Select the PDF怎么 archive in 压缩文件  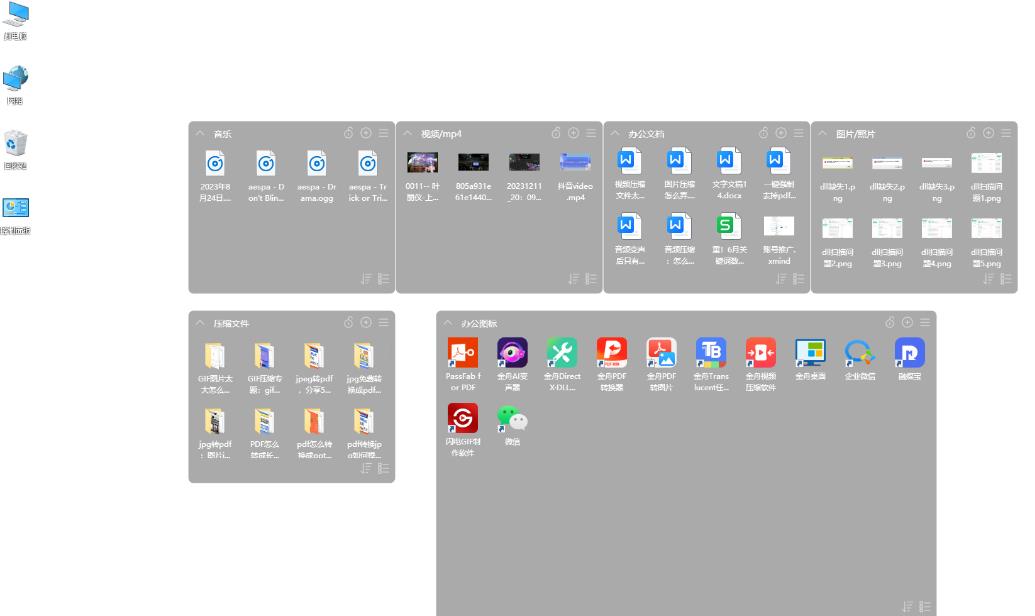click(265, 421)
